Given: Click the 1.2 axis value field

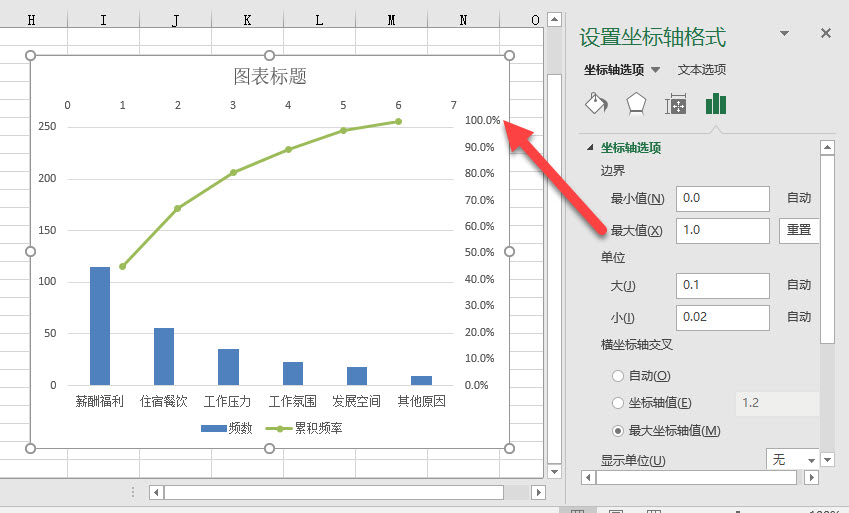Looking at the screenshot, I should (777, 403).
